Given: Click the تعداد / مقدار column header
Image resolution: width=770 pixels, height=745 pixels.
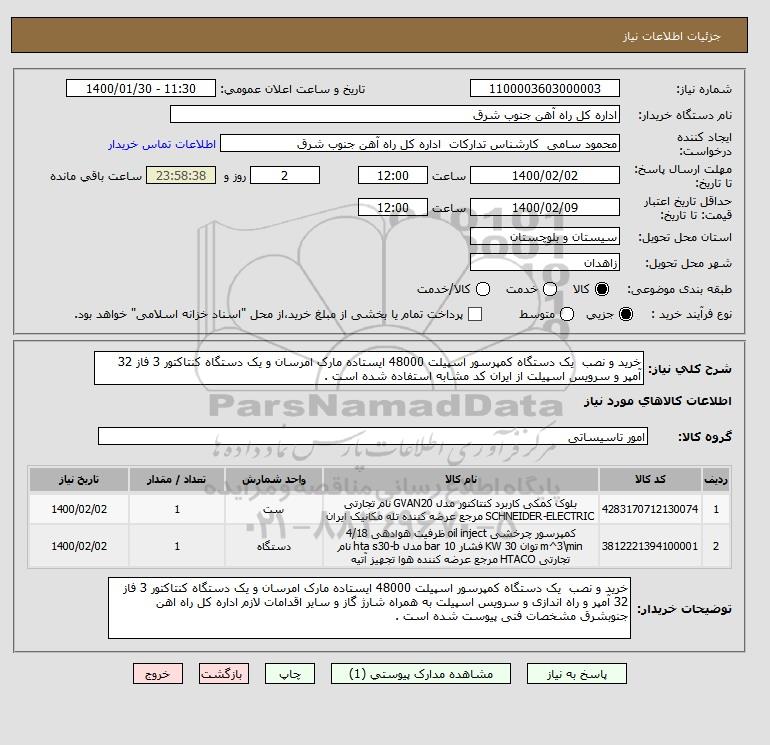Looking at the screenshot, I should point(177,479).
